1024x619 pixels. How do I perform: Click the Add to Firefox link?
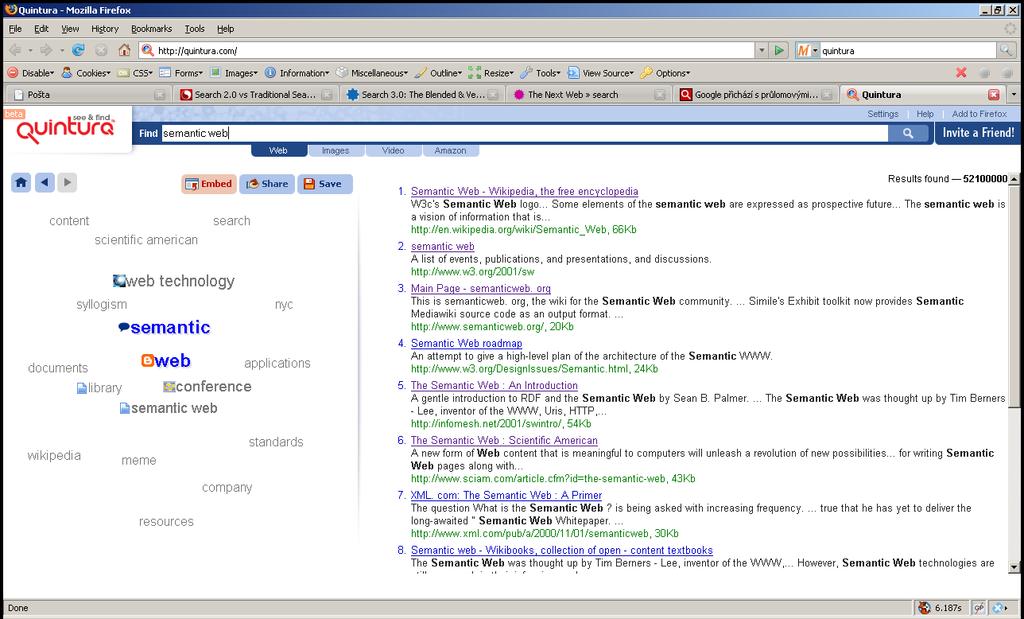pyautogui.click(x=979, y=114)
